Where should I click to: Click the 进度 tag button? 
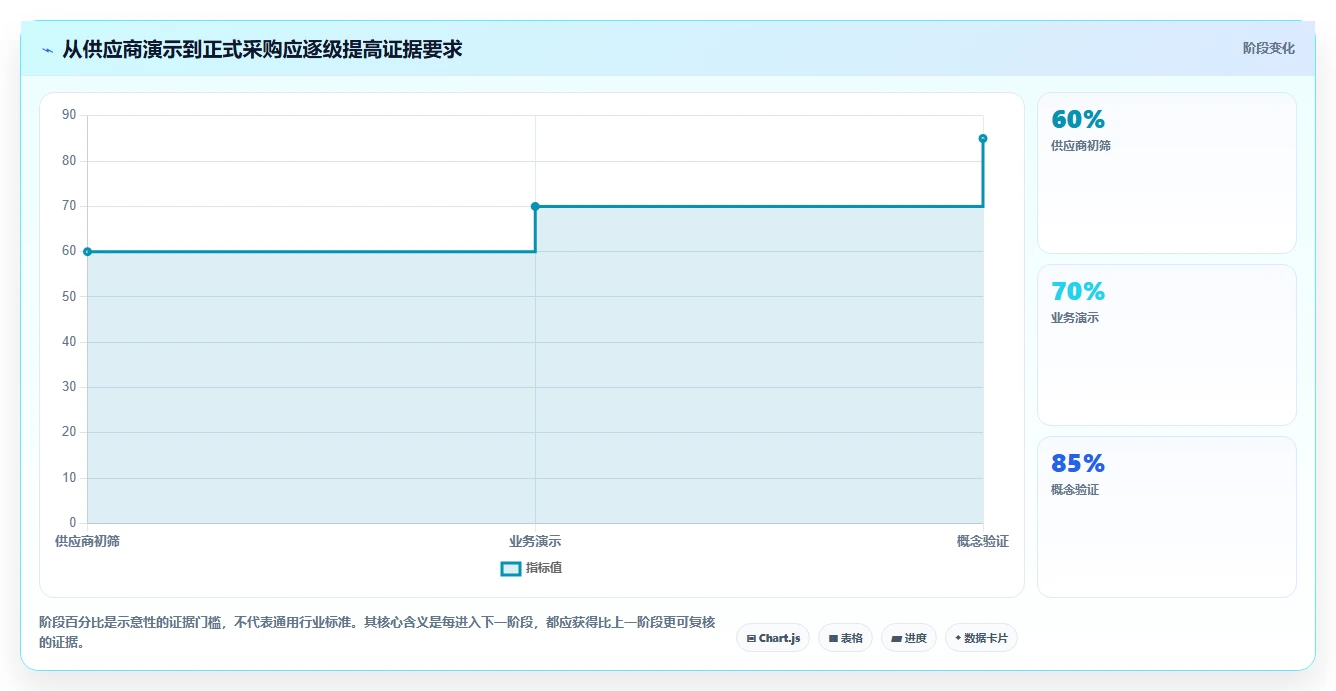908,638
